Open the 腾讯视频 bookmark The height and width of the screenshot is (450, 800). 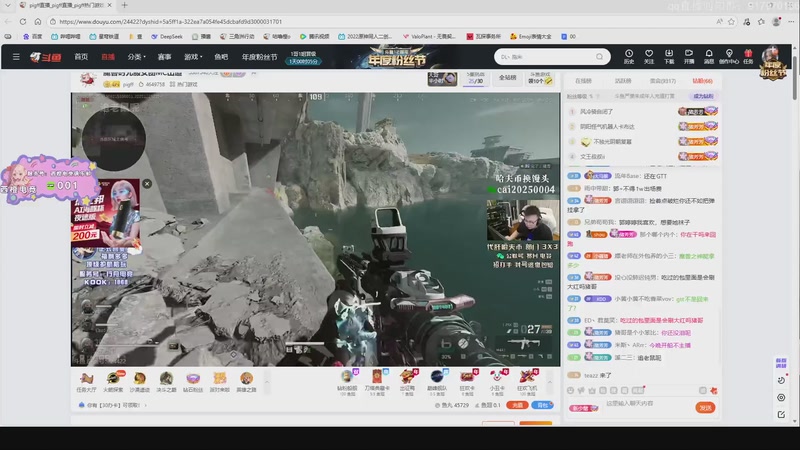coord(314,37)
